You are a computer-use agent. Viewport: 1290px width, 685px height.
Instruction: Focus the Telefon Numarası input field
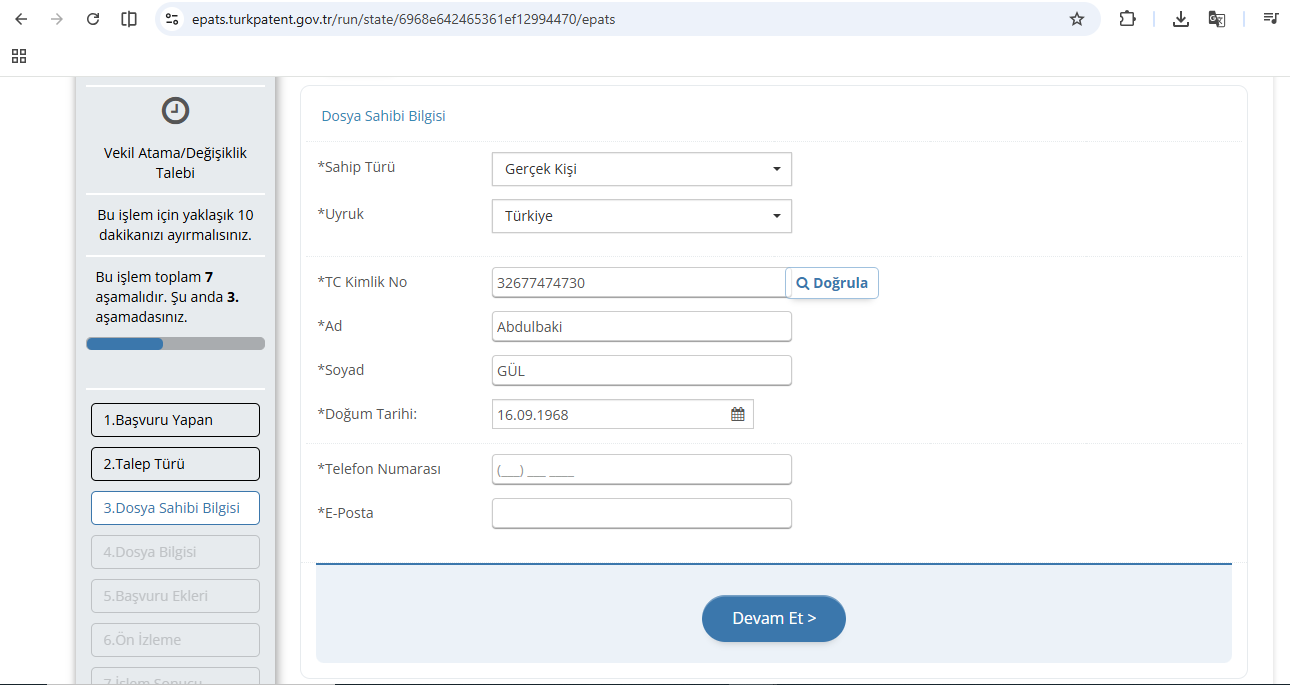pos(641,469)
